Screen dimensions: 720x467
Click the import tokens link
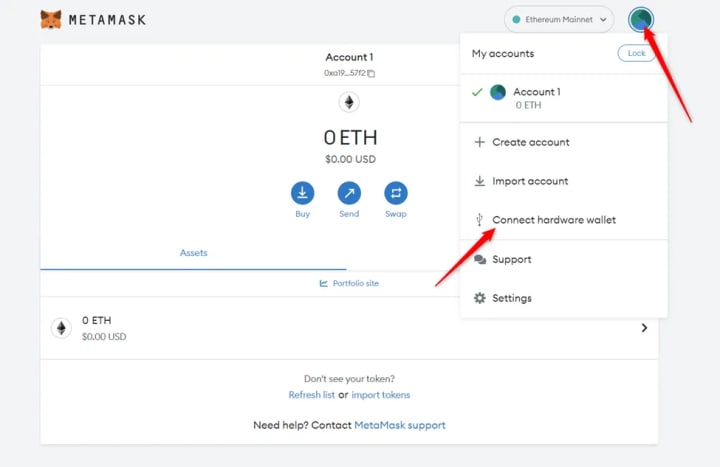381,395
